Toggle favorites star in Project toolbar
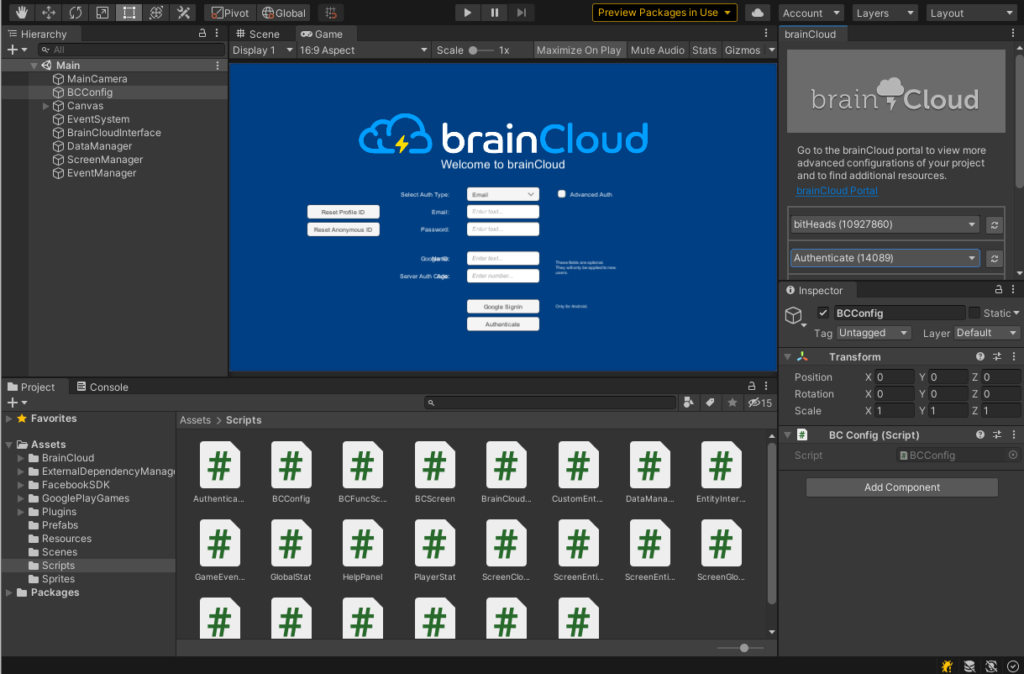 click(732, 403)
